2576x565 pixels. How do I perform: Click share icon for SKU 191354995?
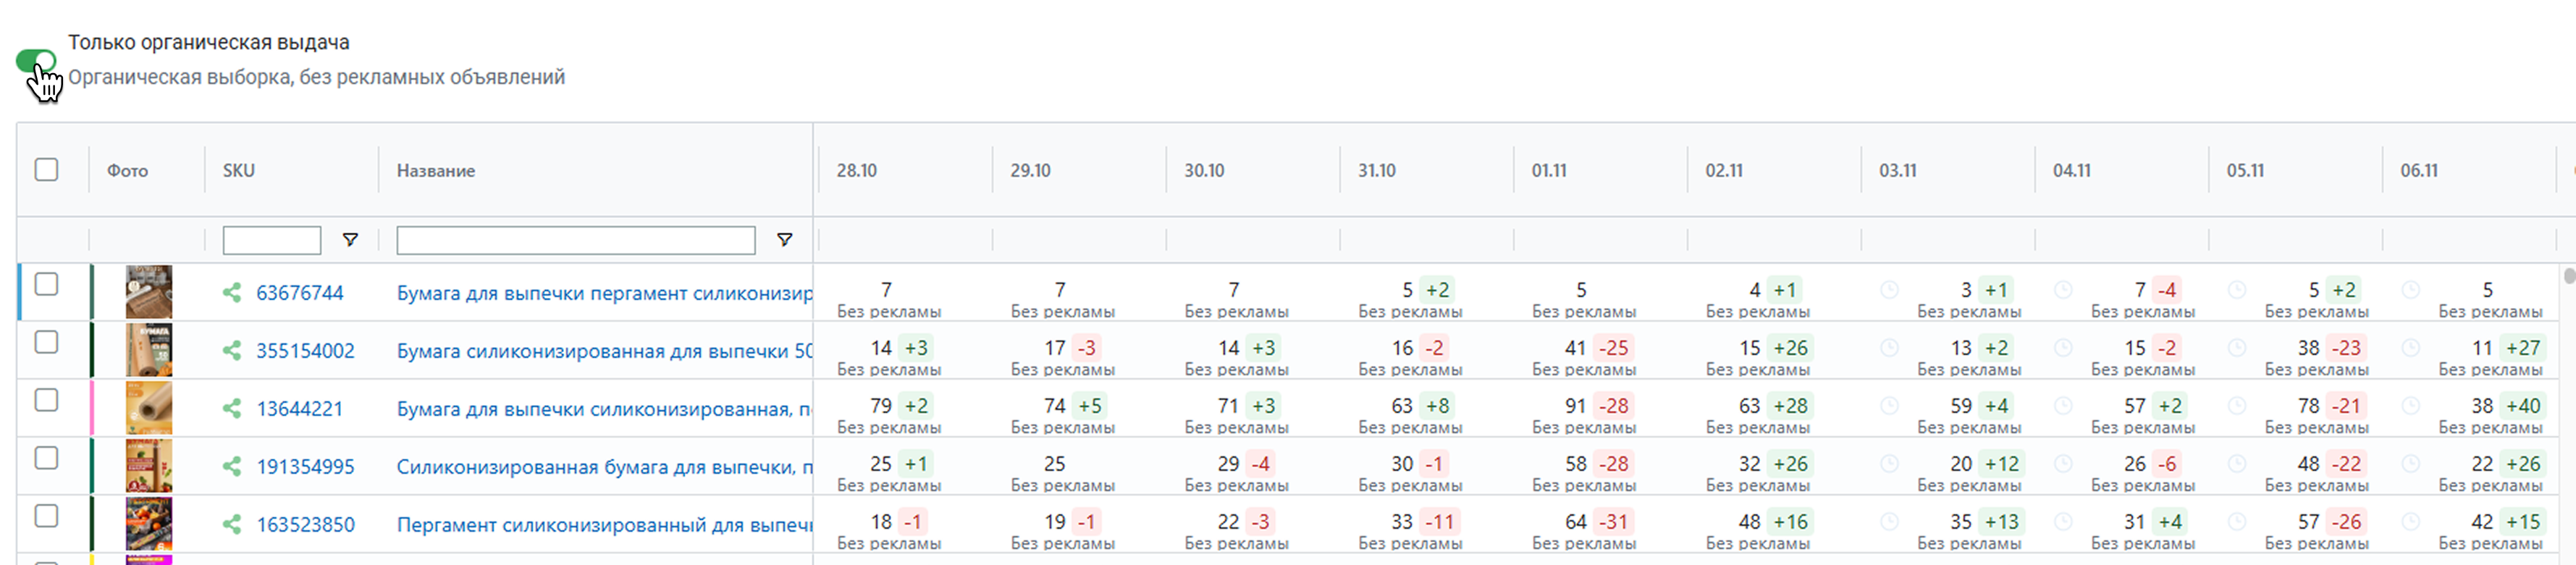pos(232,467)
